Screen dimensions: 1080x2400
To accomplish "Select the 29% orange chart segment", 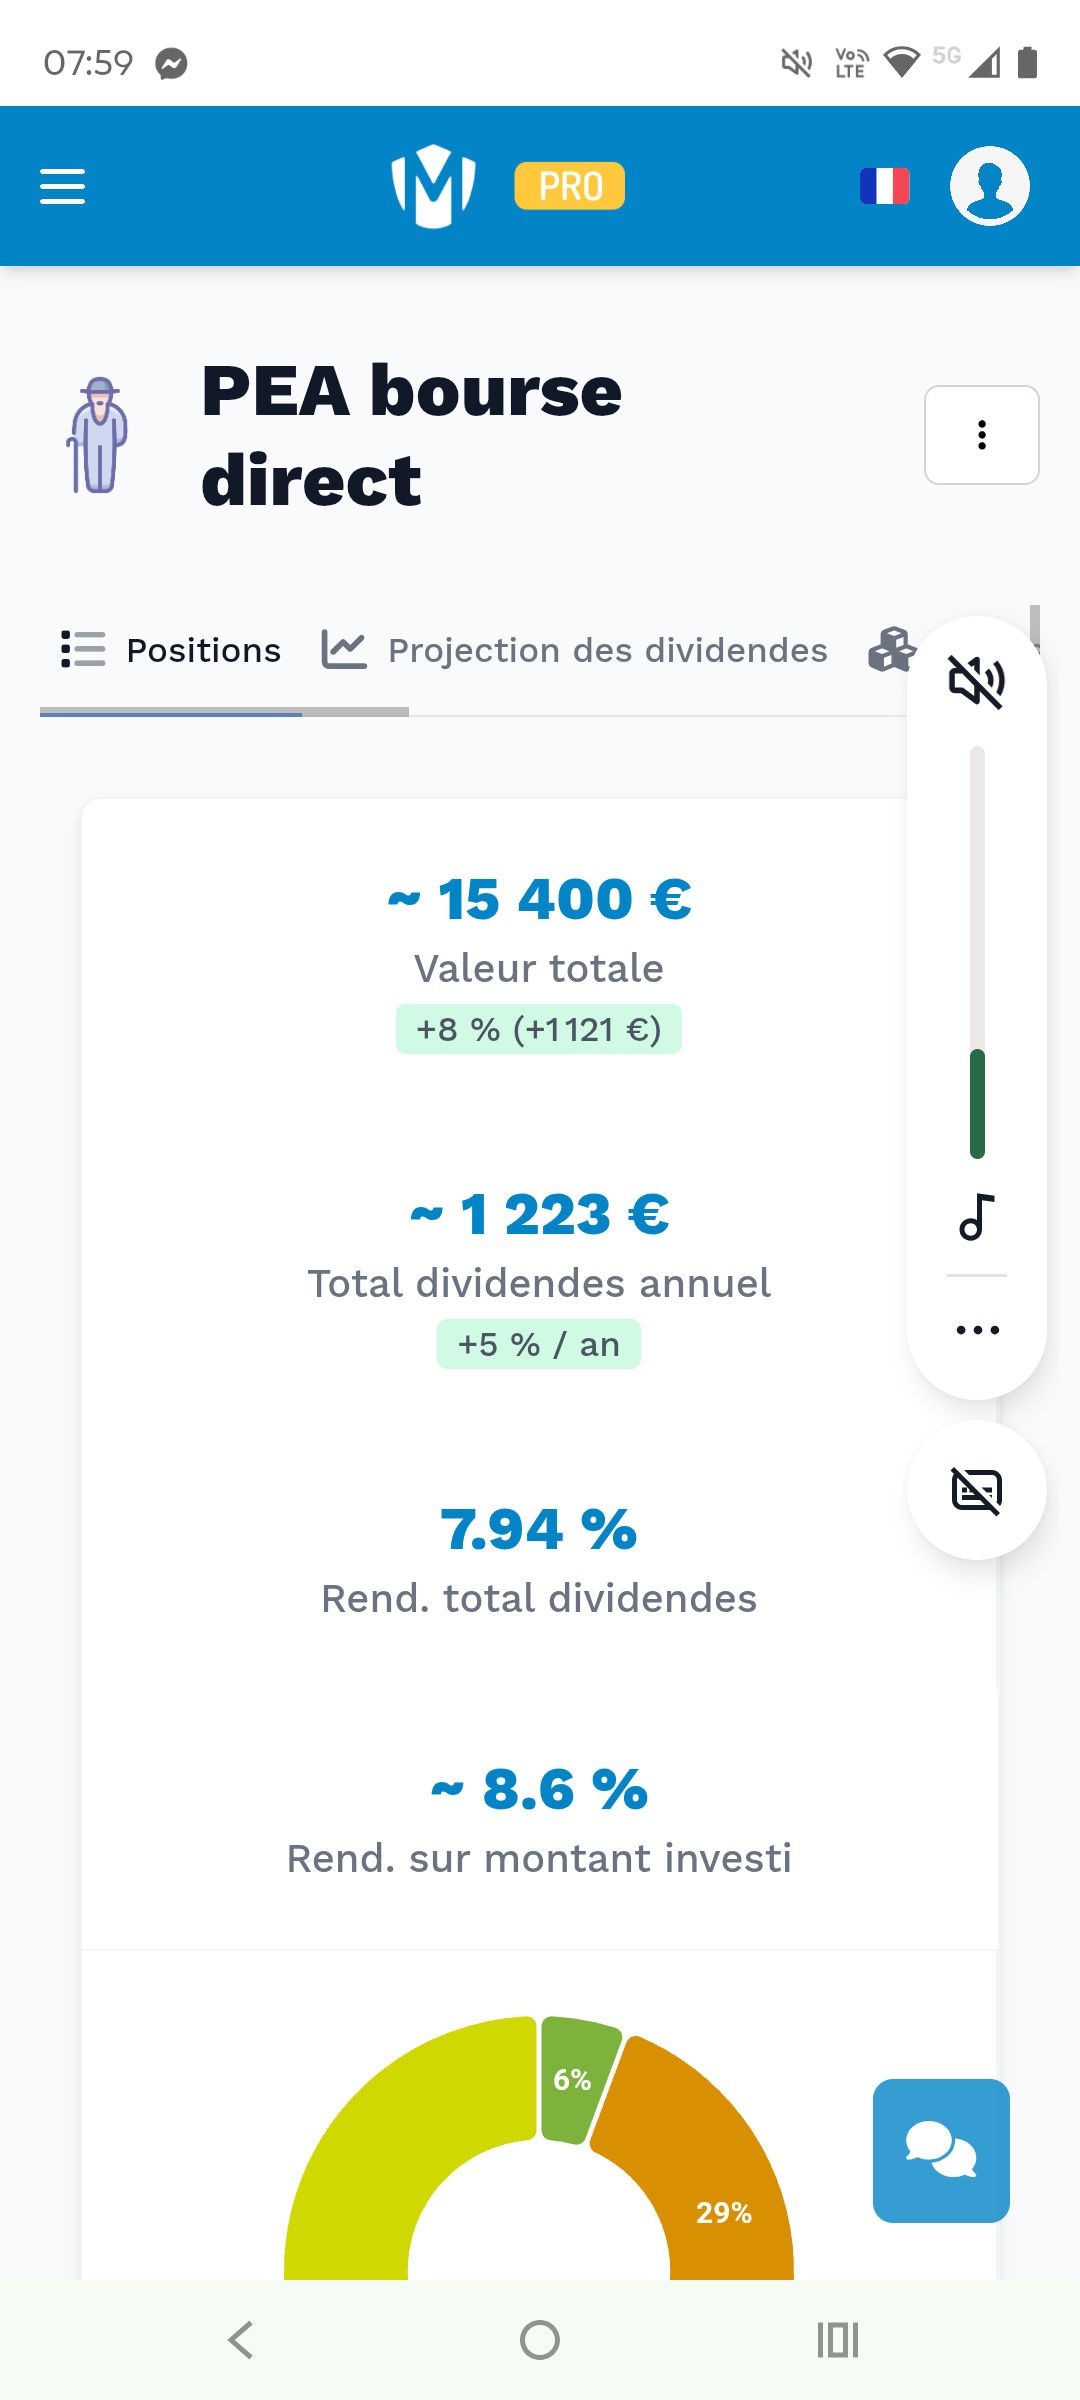I will (715, 2180).
